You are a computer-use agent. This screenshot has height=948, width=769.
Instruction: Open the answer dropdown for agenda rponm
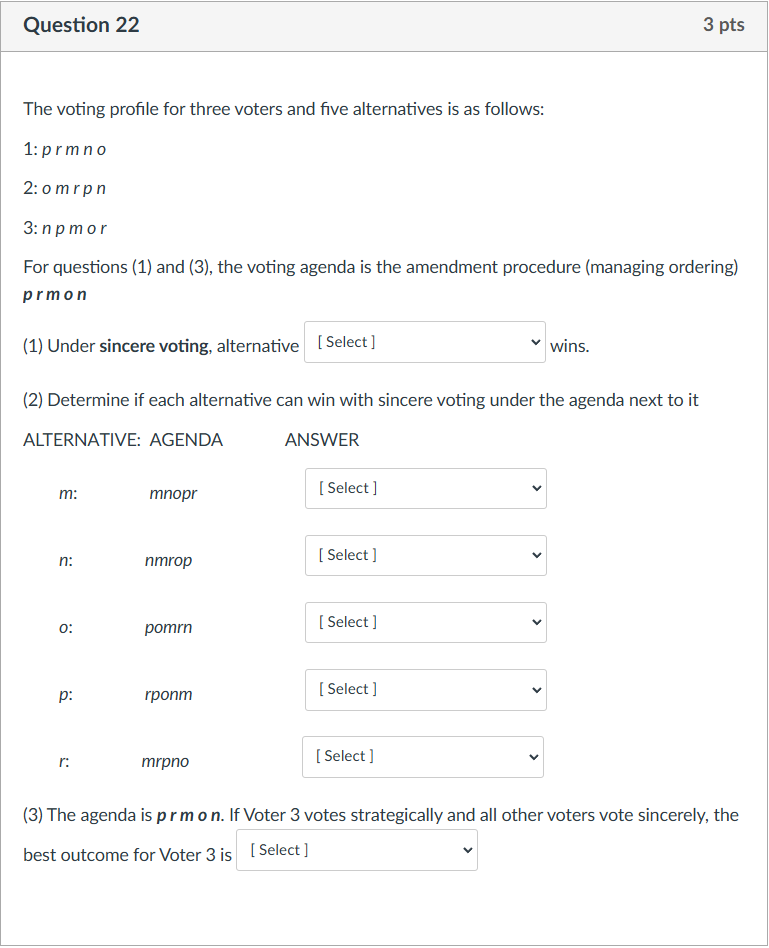coord(425,690)
